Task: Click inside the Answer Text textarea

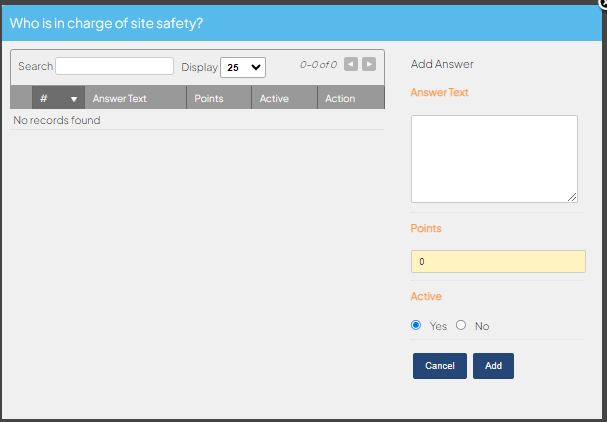Action: [494, 159]
